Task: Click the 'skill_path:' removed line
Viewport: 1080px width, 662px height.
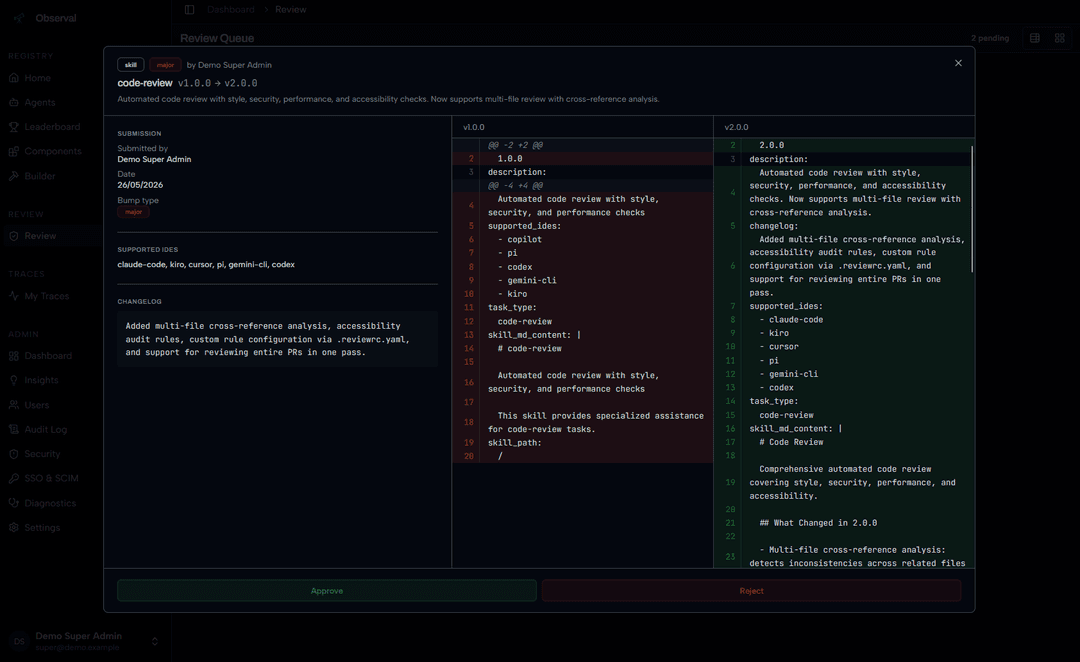Action: tap(515, 443)
